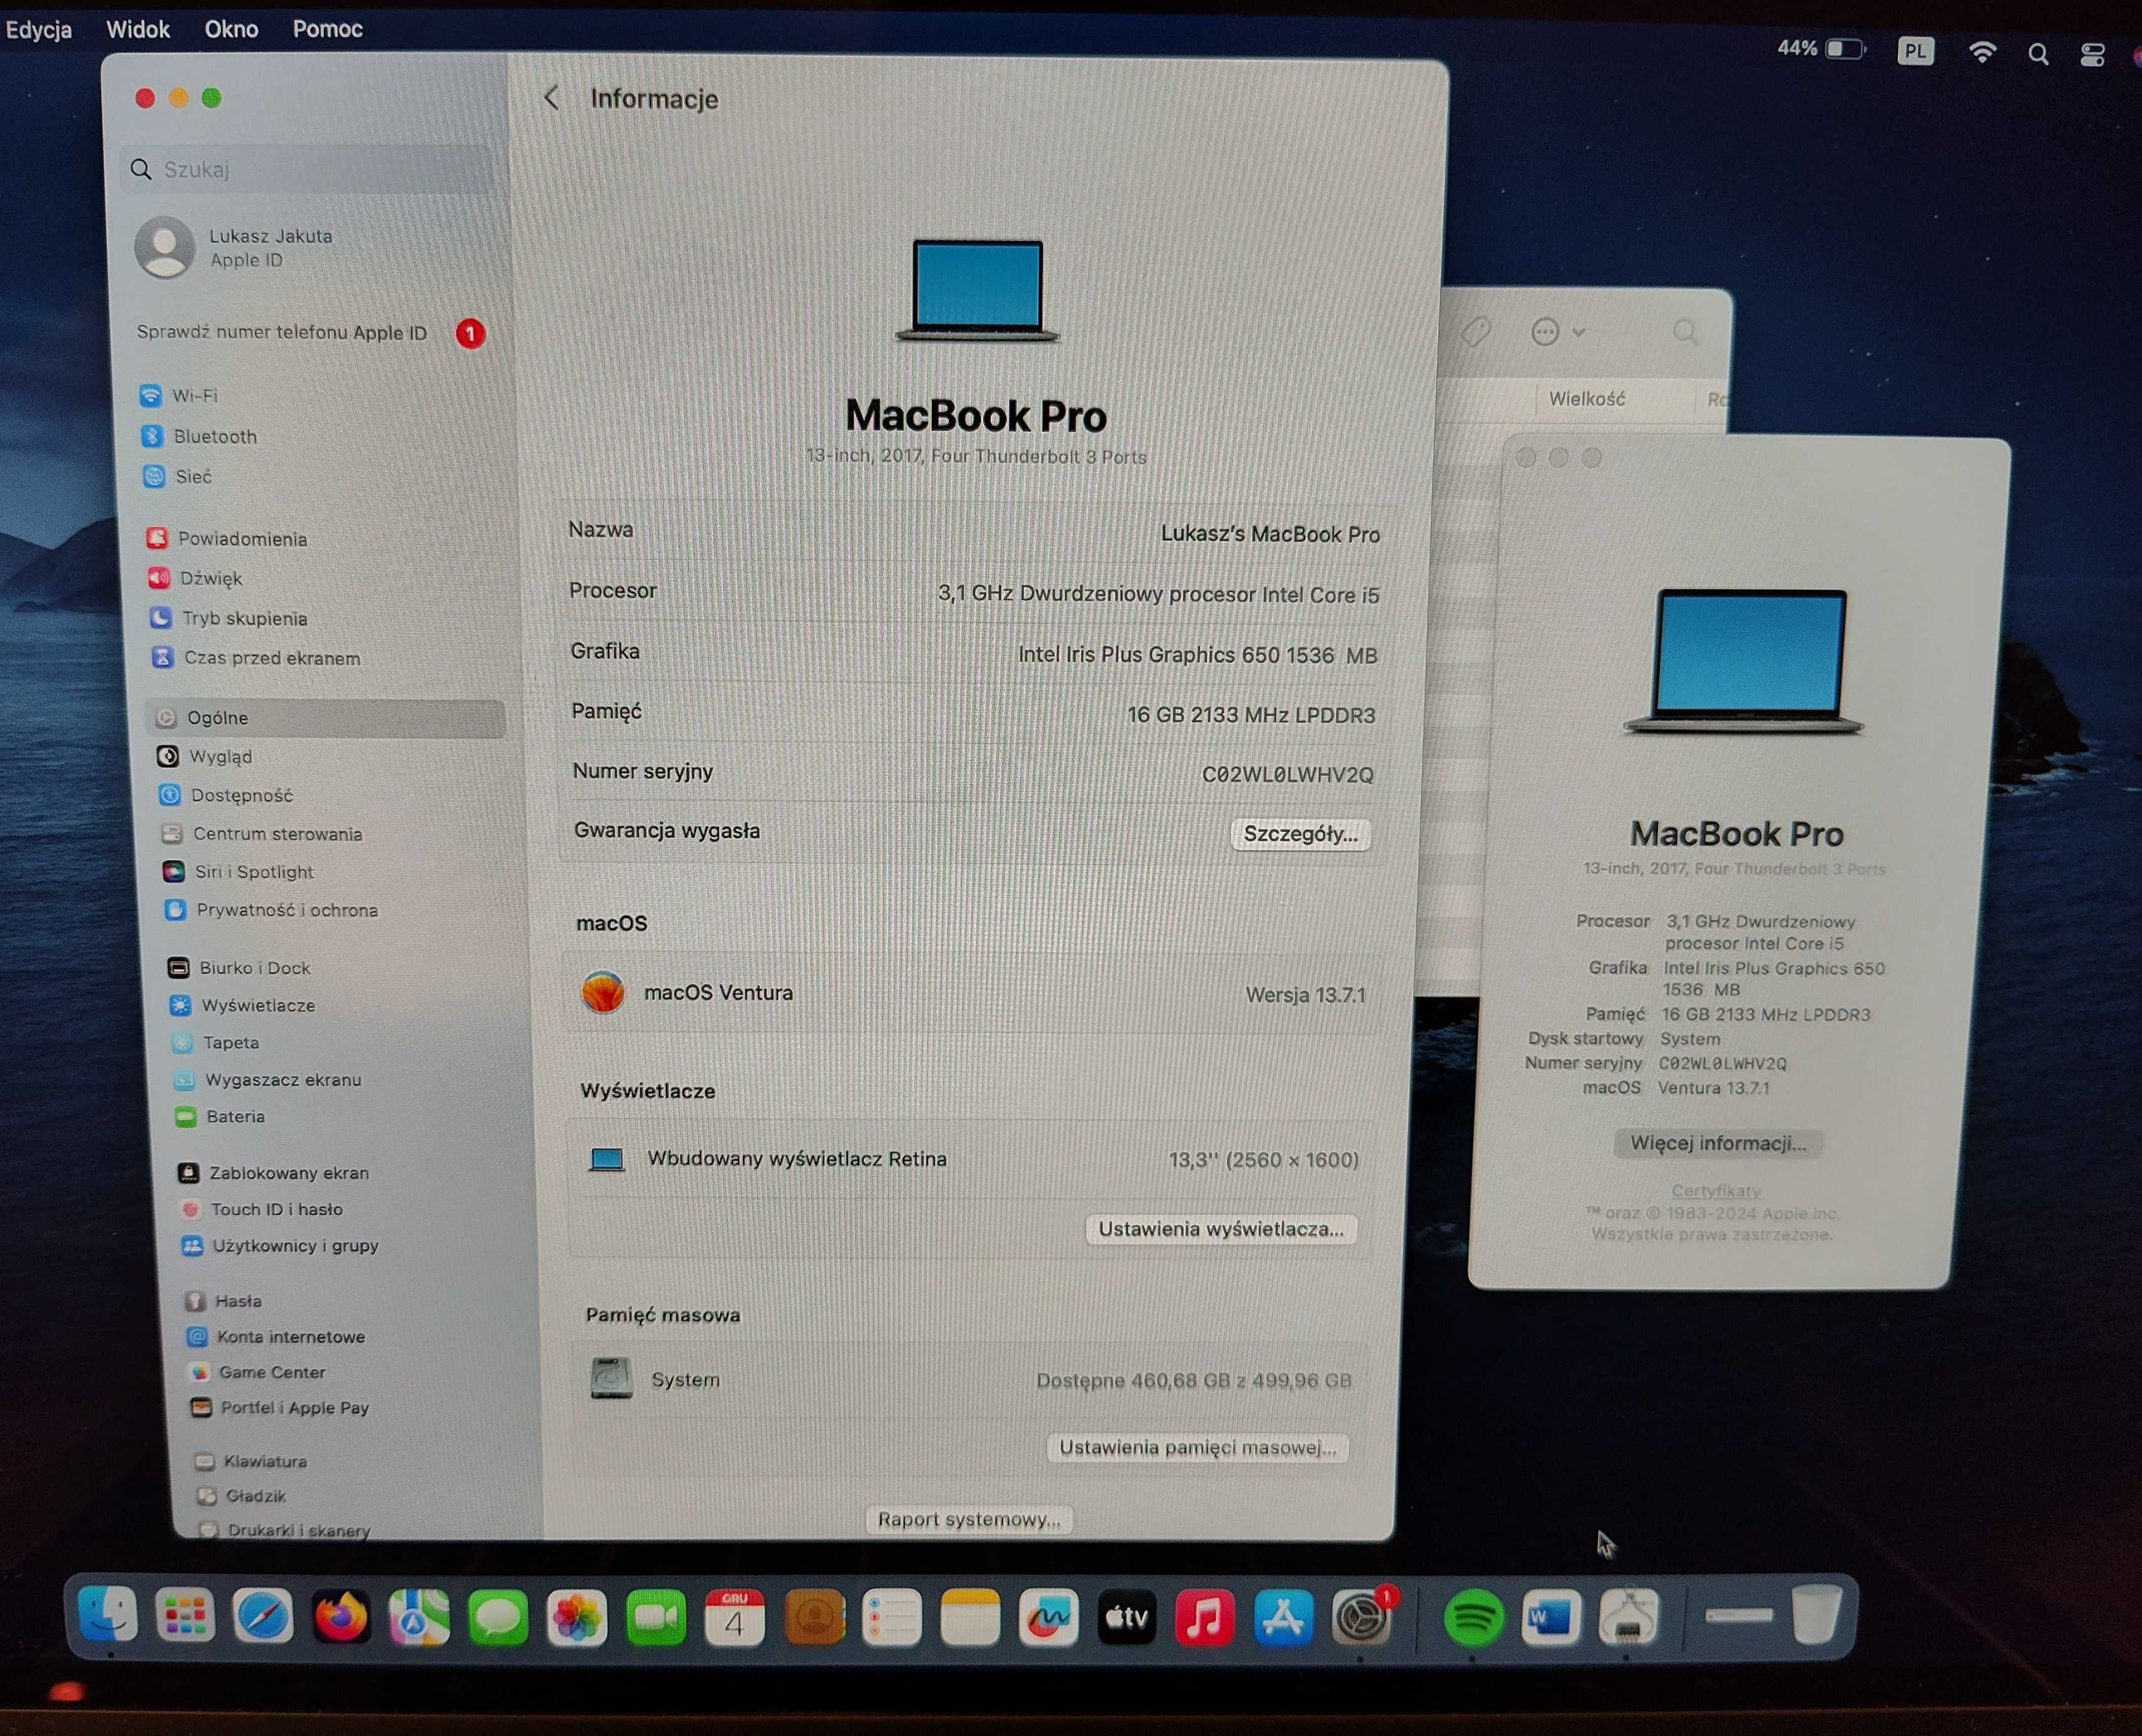Click Szczegóły warranty button
Screen dimensions: 2142x1736
[x=1300, y=834]
